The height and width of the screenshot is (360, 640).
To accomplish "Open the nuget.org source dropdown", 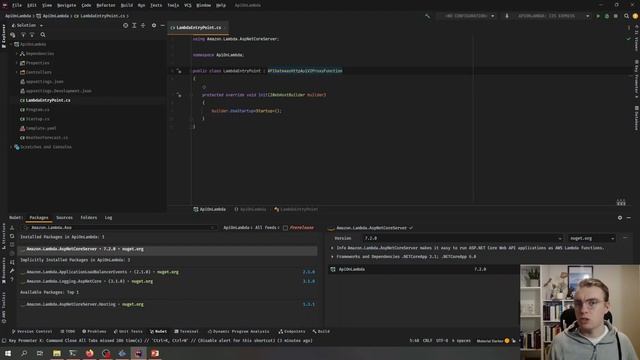I will [592, 238].
